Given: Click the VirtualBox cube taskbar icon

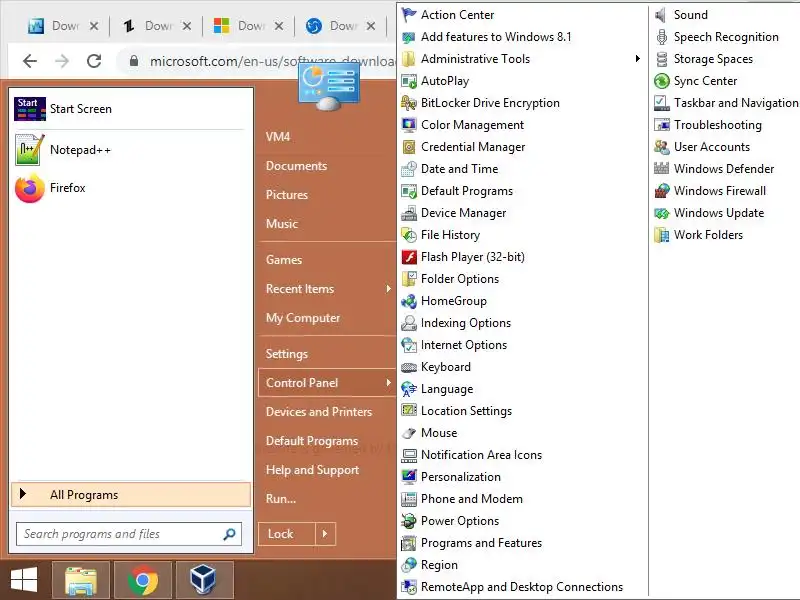Looking at the screenshot, I should [204, 580].
